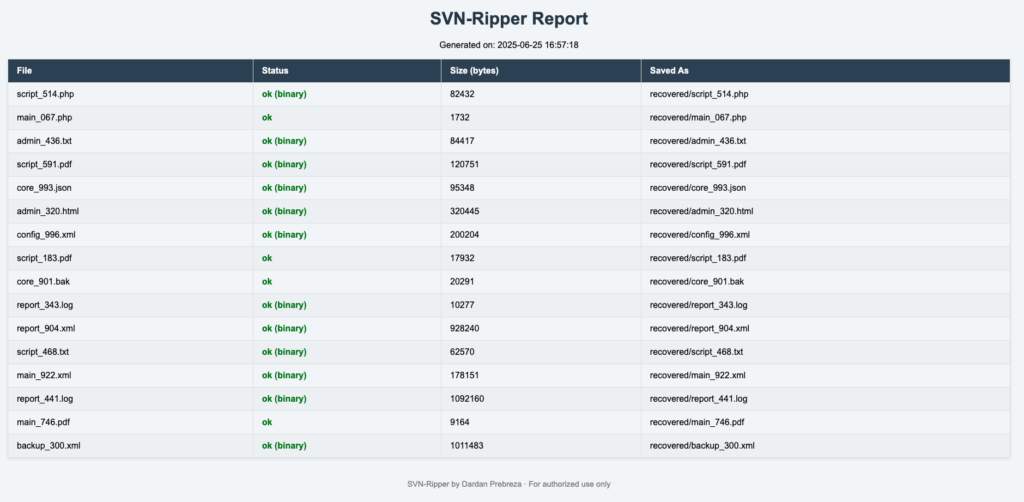The image size is (1024, 502).
Task: Click saved path recovered/script_591.pdf
Action: [698, 165]
